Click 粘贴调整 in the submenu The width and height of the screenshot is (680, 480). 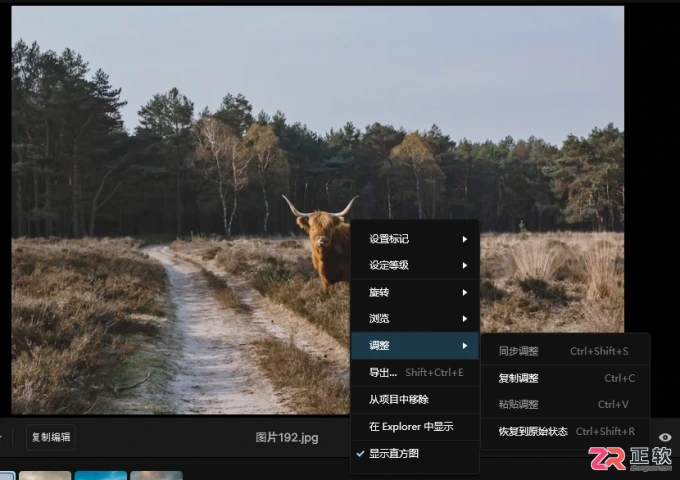(x=565, y=405)
